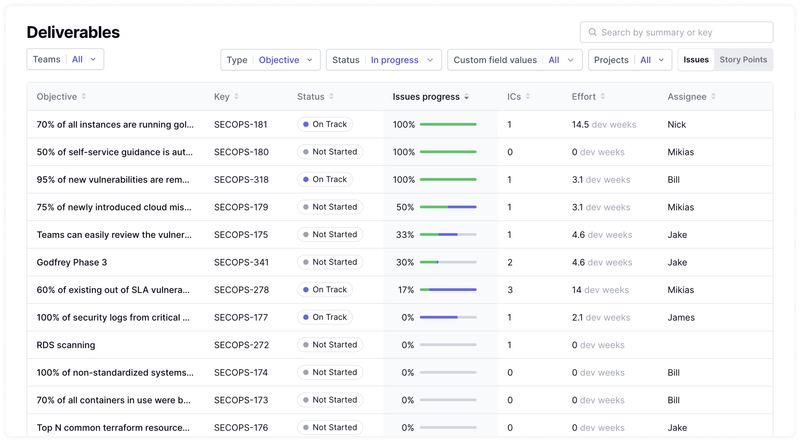Toggle Issues progress sort arrow
Viewport: 800px width, 442px height.
(x=467, y=97)
